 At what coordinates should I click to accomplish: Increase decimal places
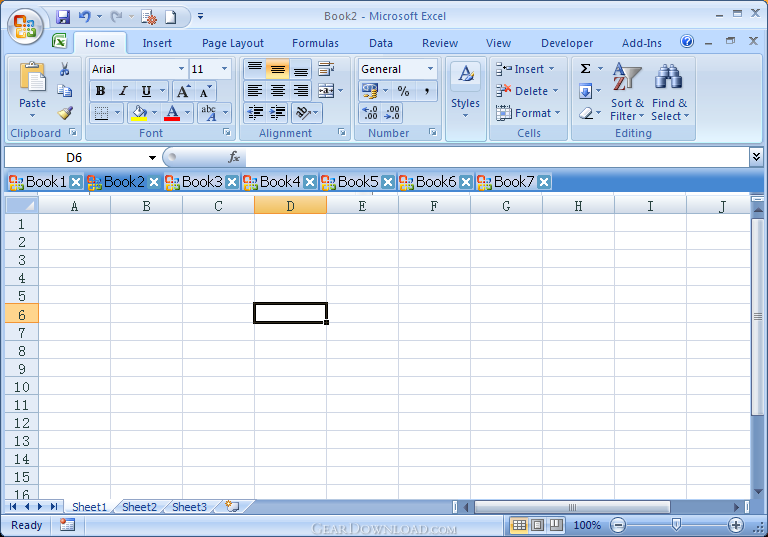[370, 113]
